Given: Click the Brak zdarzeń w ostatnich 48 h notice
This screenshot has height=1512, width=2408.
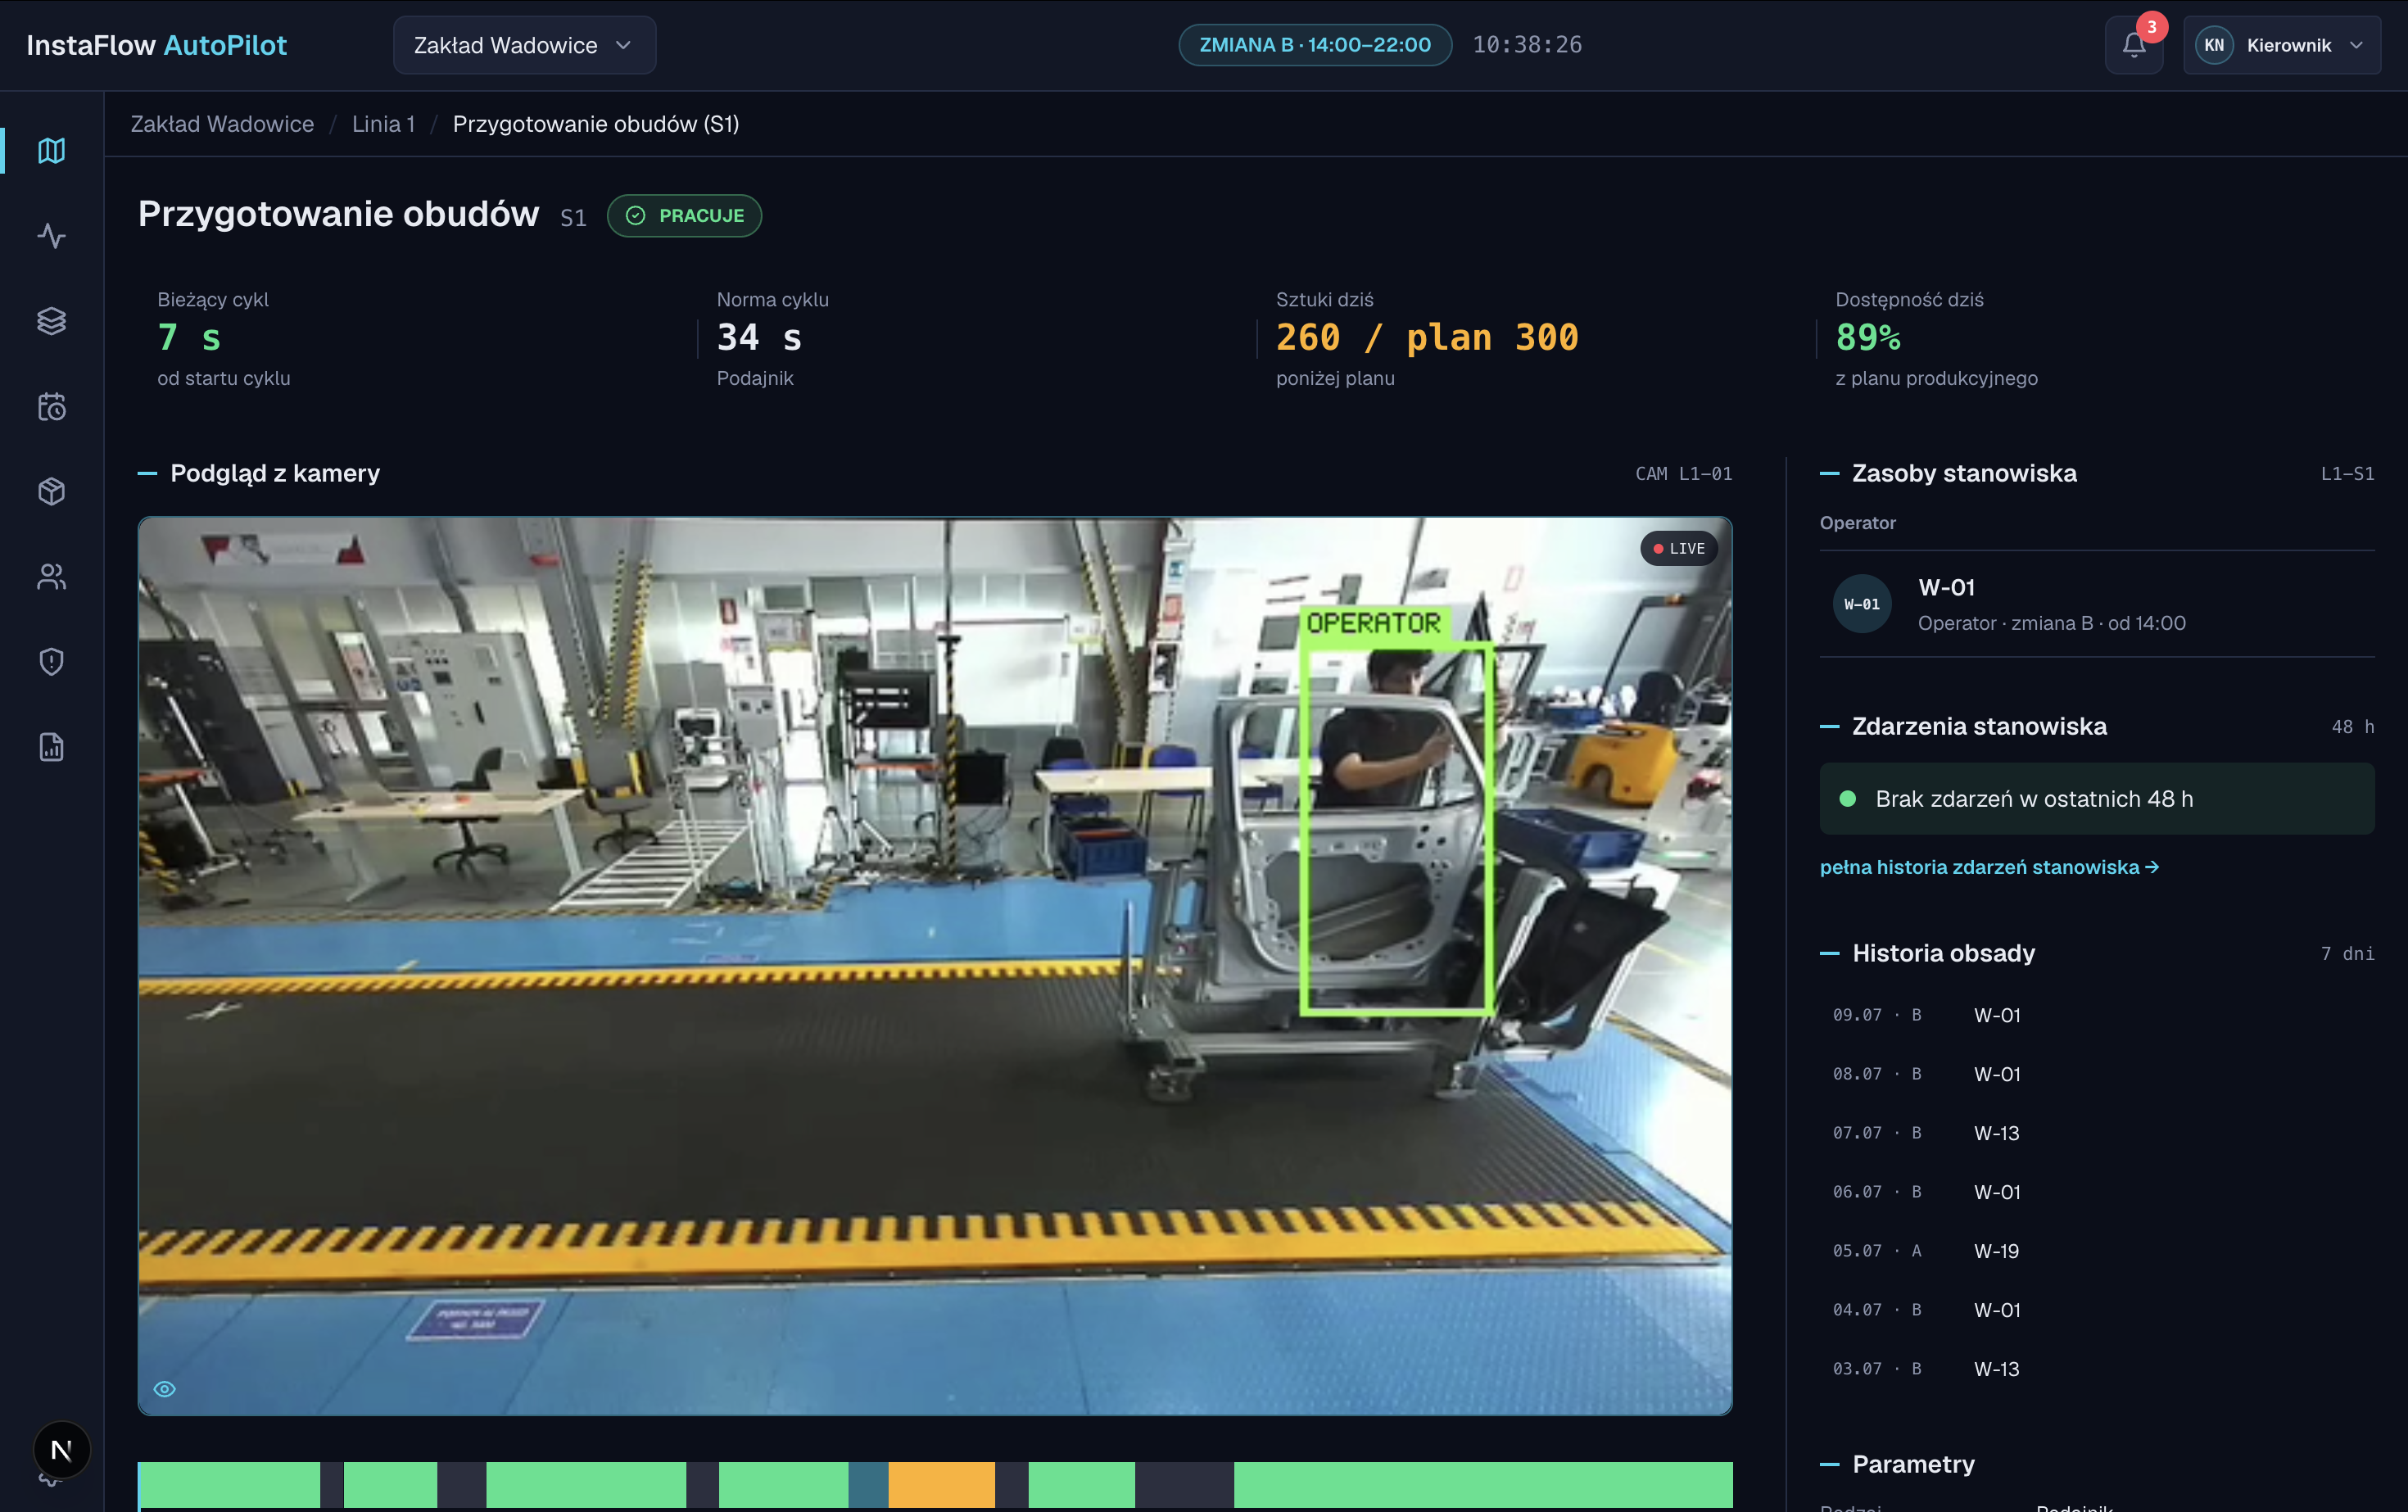Looking at the screenshot, I should (x=2097, y=799).
